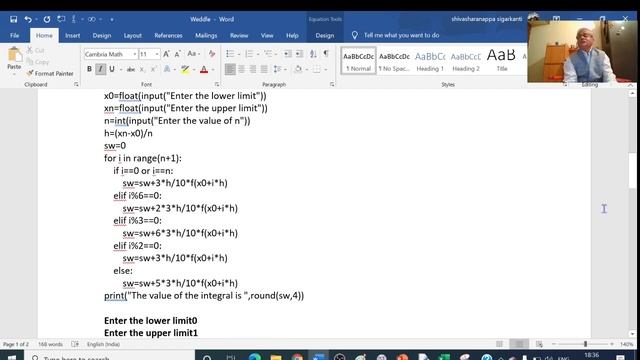Sort the selected paragraphs

click(313, 54)
